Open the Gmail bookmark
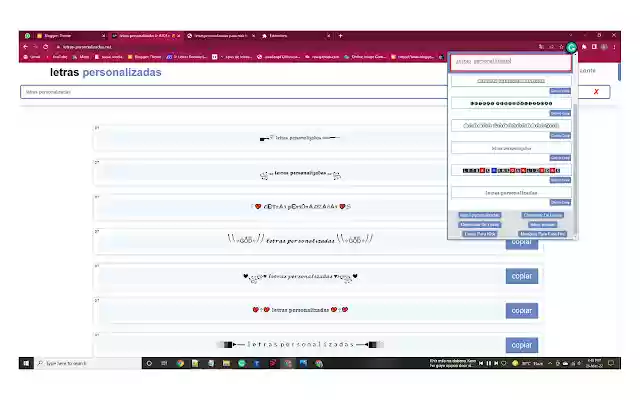640x400 pixels. 32,57
